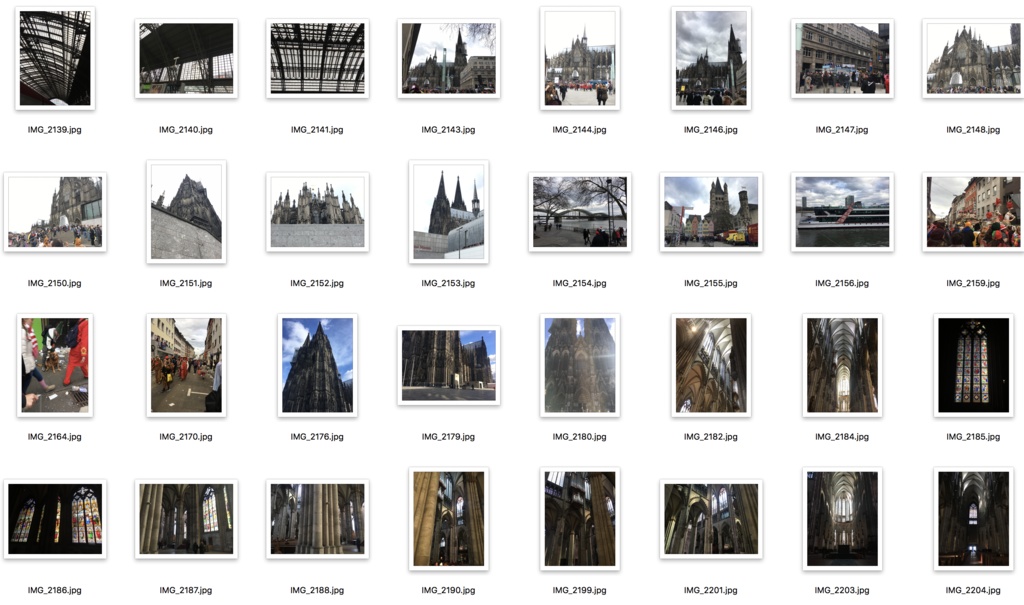Select the IMG_2170.jpg thumbnail
The image size is (1024, 605).
186,365
